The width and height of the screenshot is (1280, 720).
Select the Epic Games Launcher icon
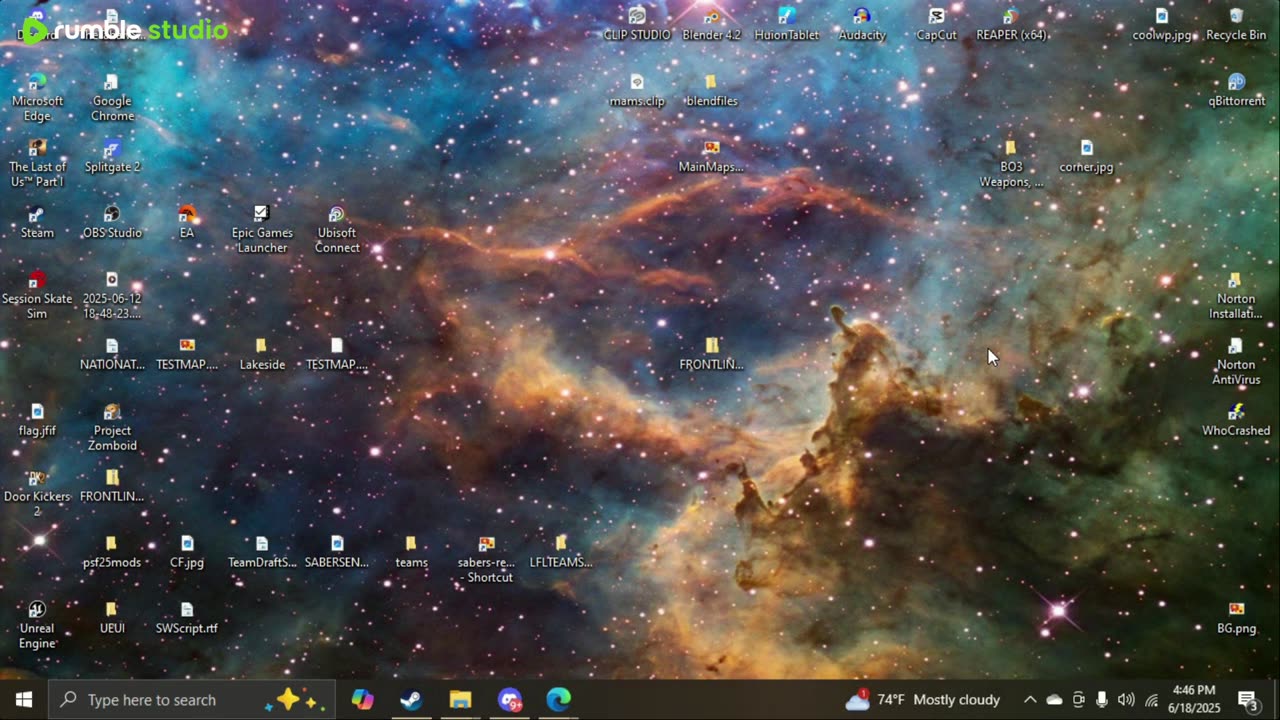tap(262, 230)
